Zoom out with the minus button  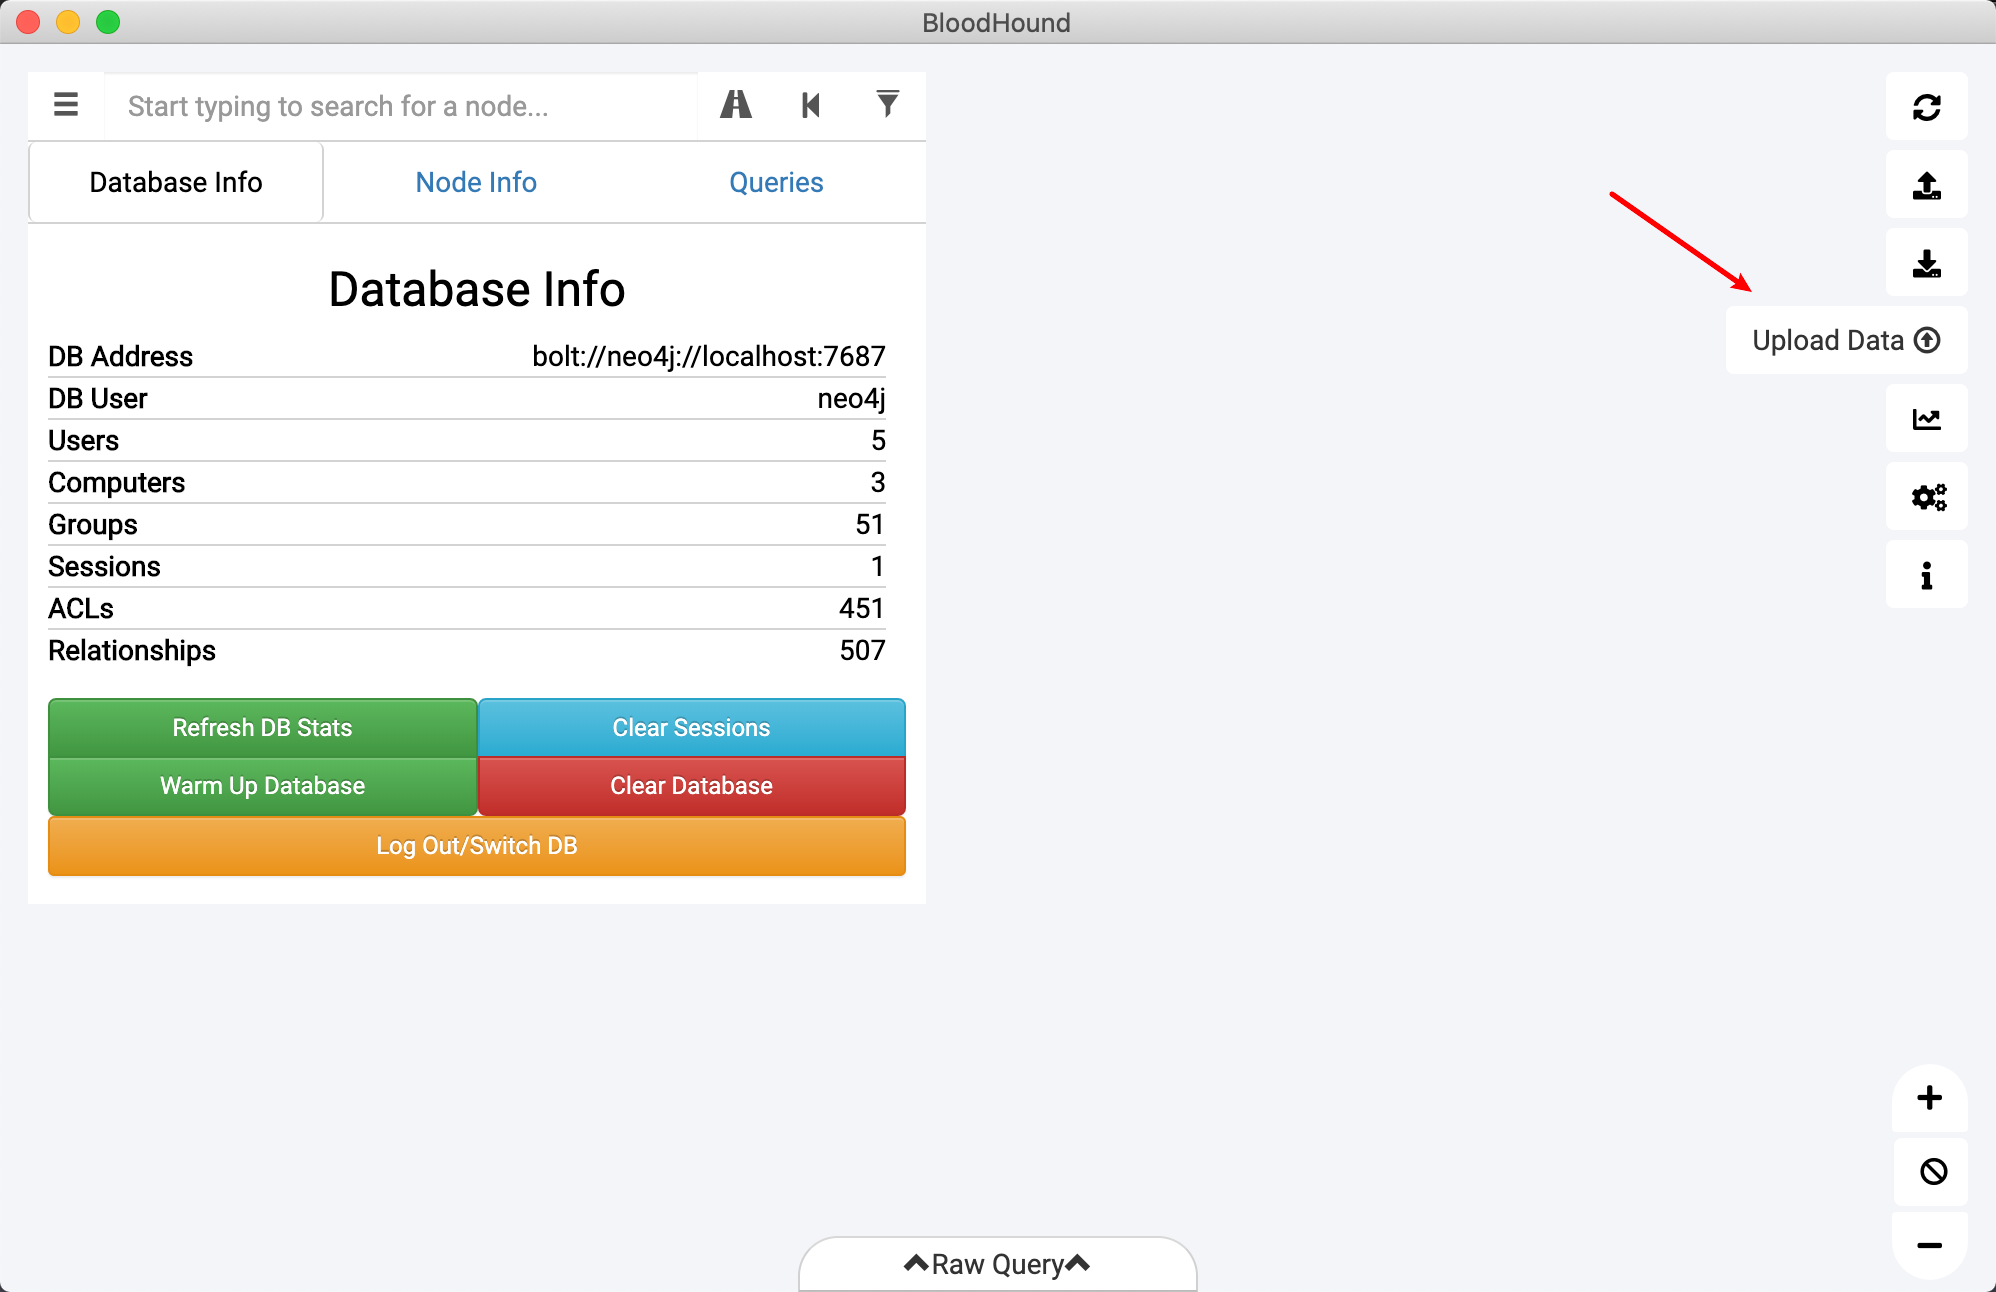(x=1929, y=1245)
